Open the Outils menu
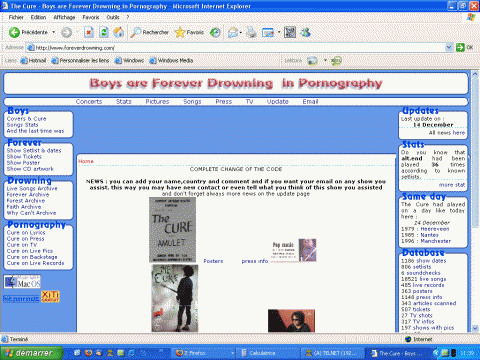 click(x=113, y=17)
